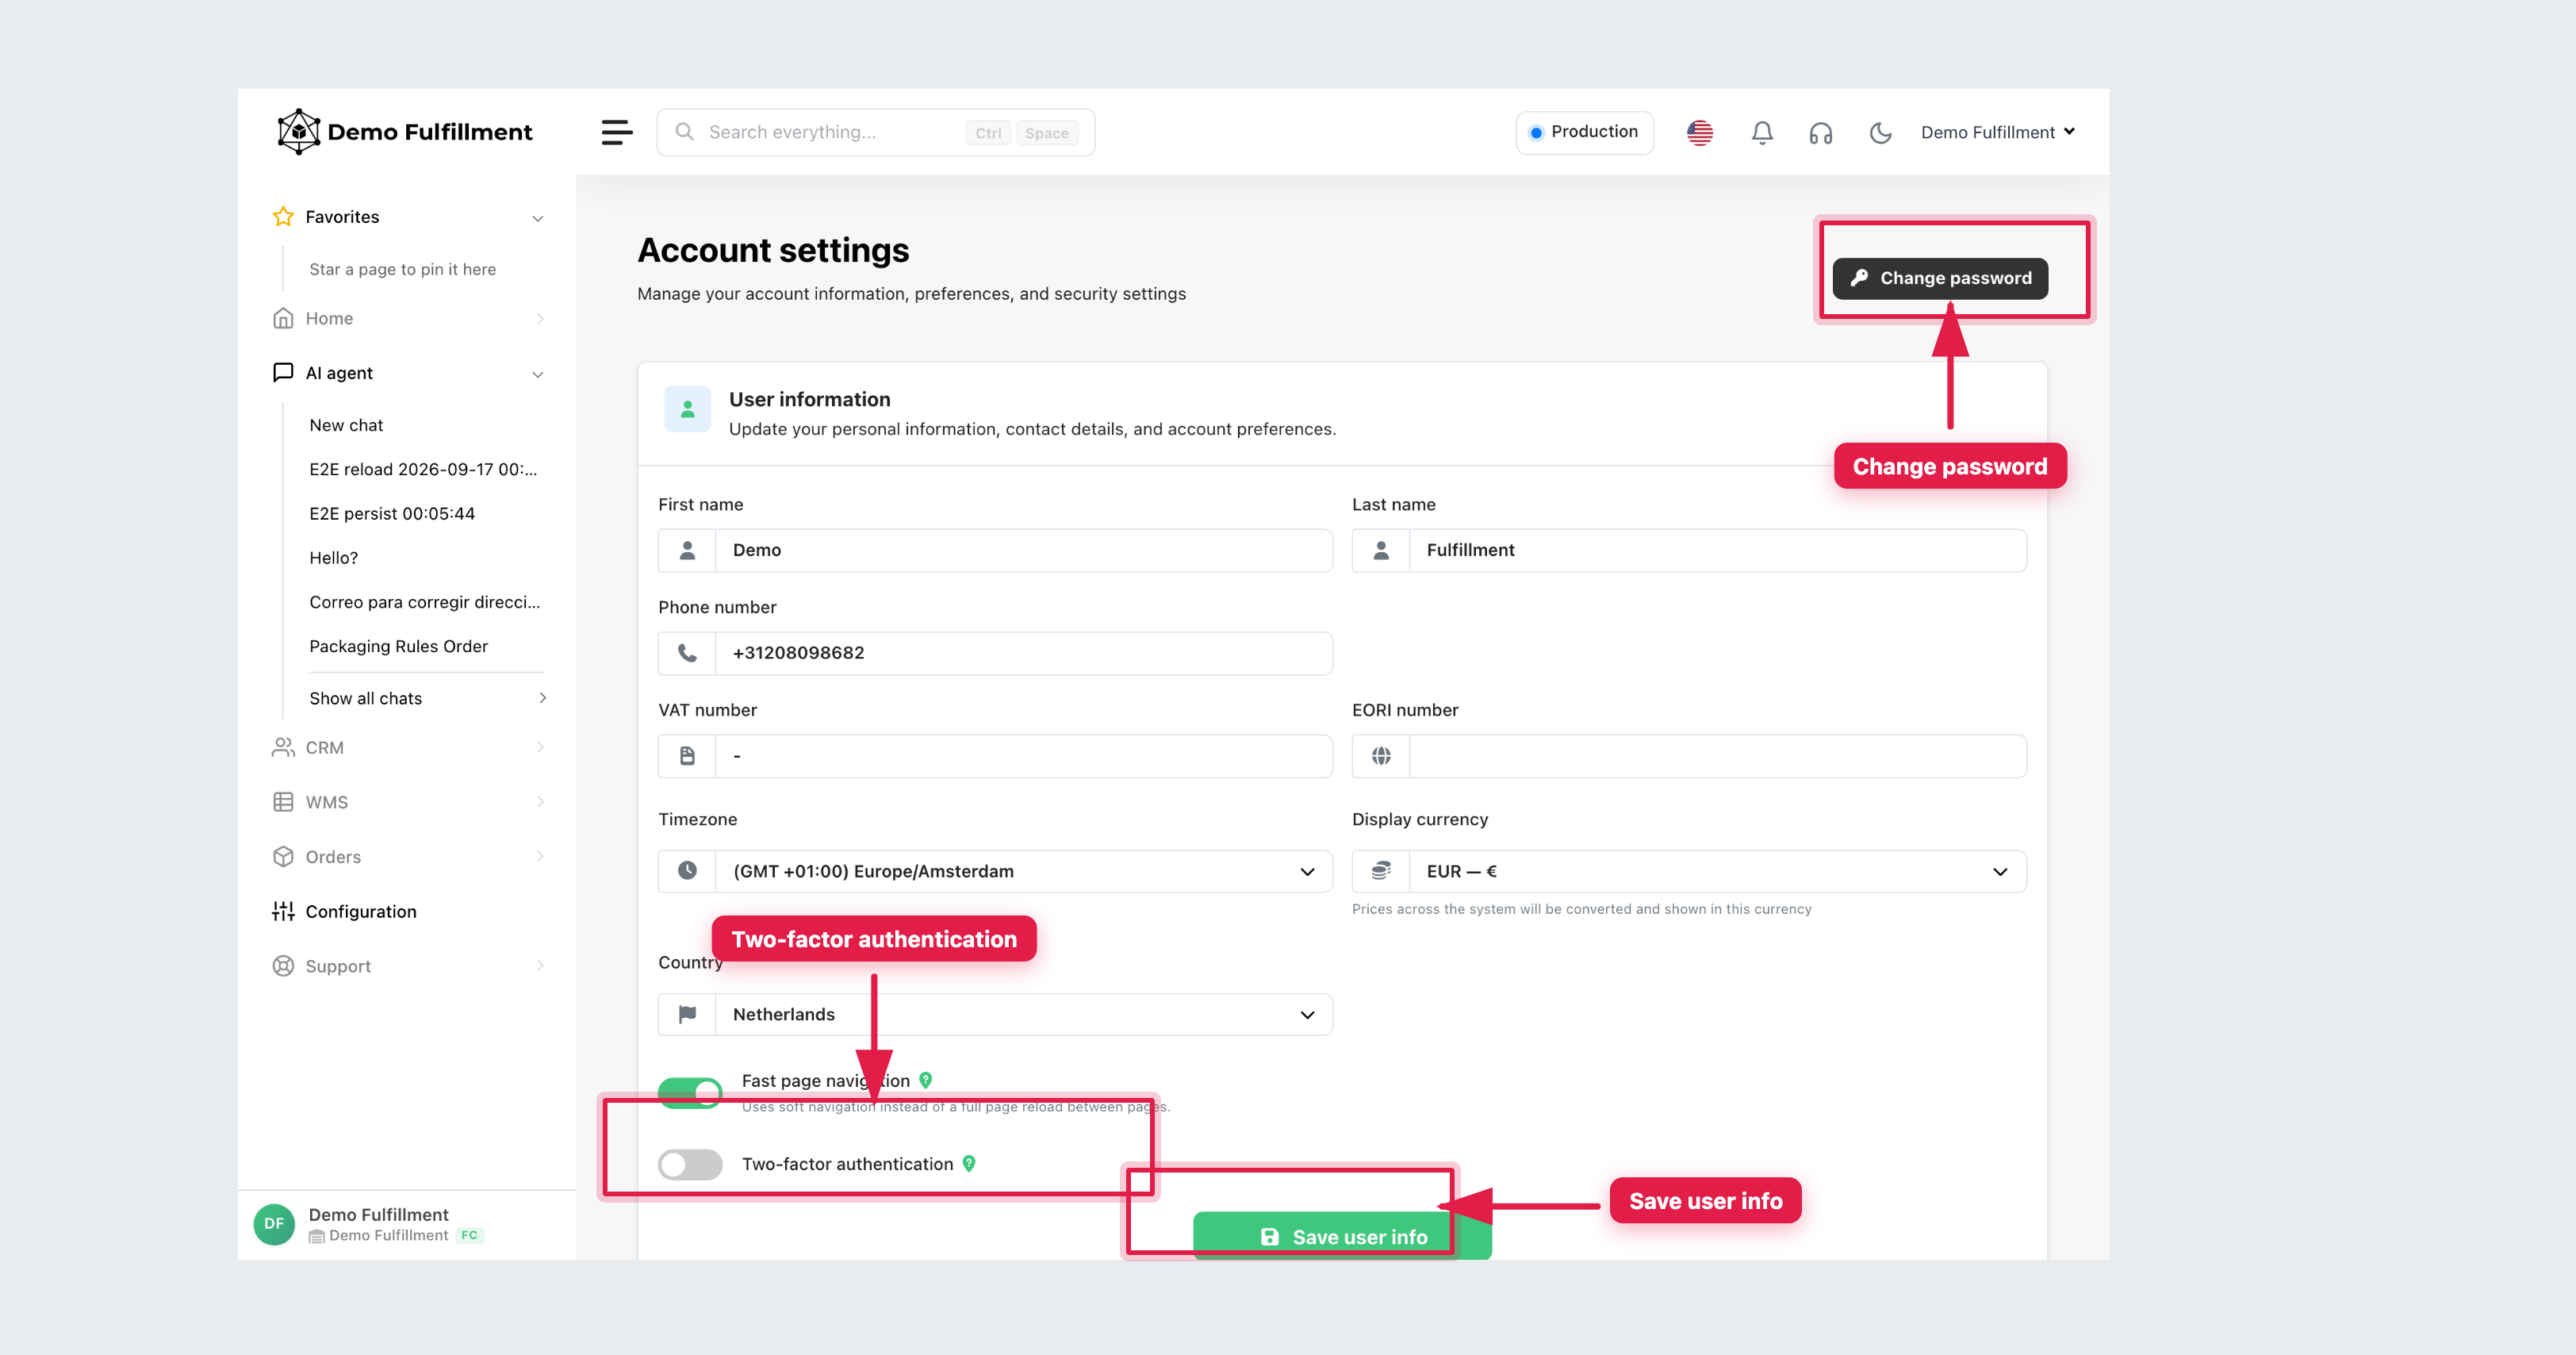2576x1355 pixels.
Task: Click the User information avatar icon
Action: pyautogui.click(x=687, y=409)
